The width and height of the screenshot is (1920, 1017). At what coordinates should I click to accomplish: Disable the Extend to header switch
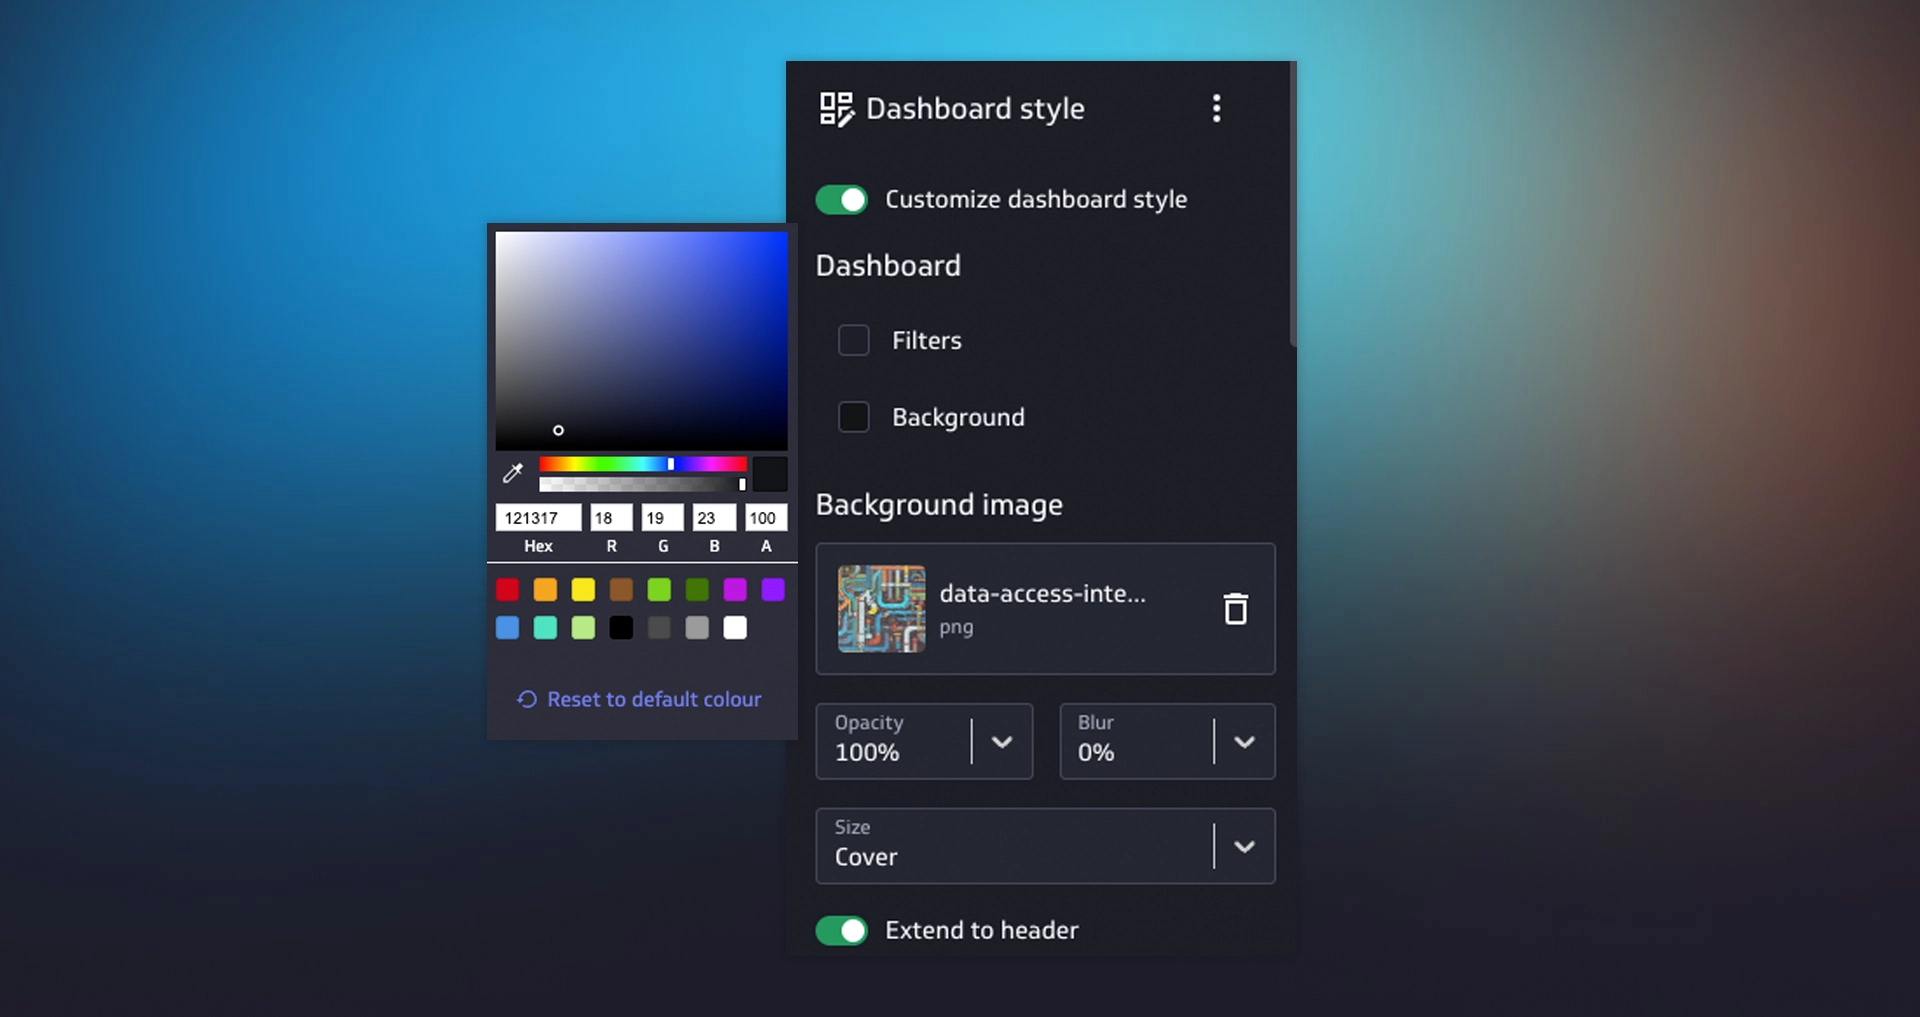(x=841, y=931)
